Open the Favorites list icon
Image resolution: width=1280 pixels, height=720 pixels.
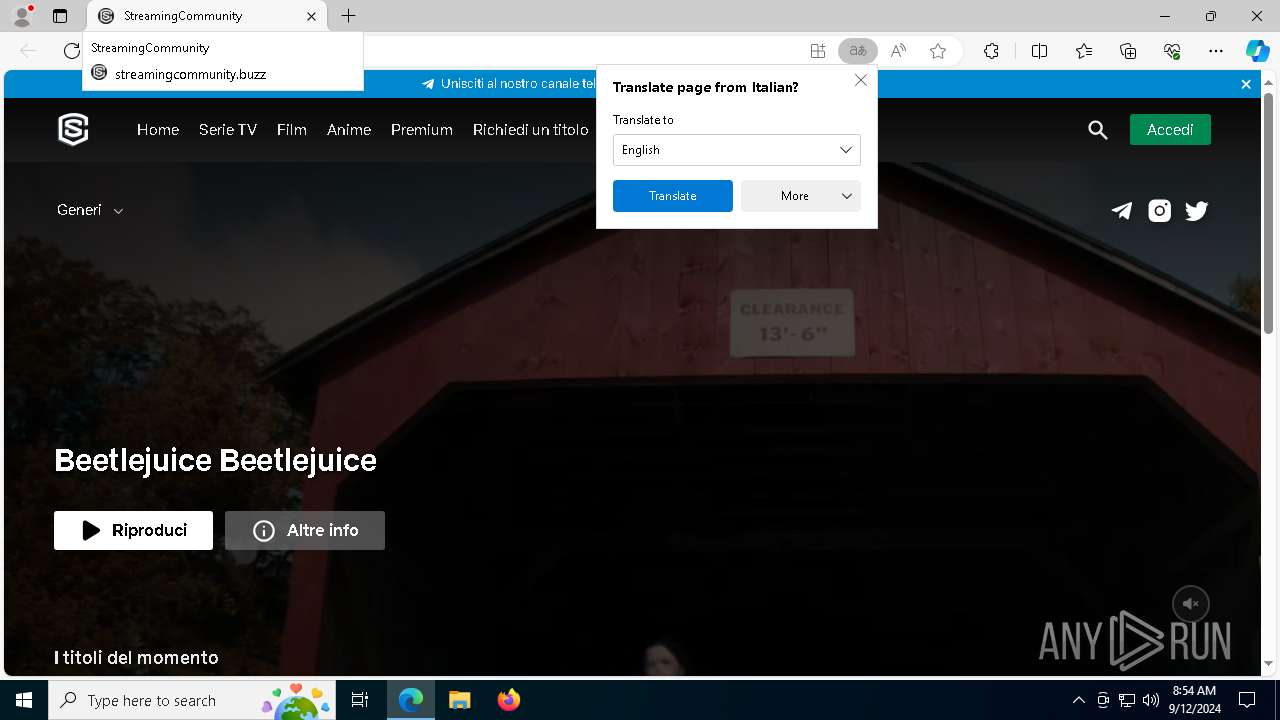[x=1084, y=51]
